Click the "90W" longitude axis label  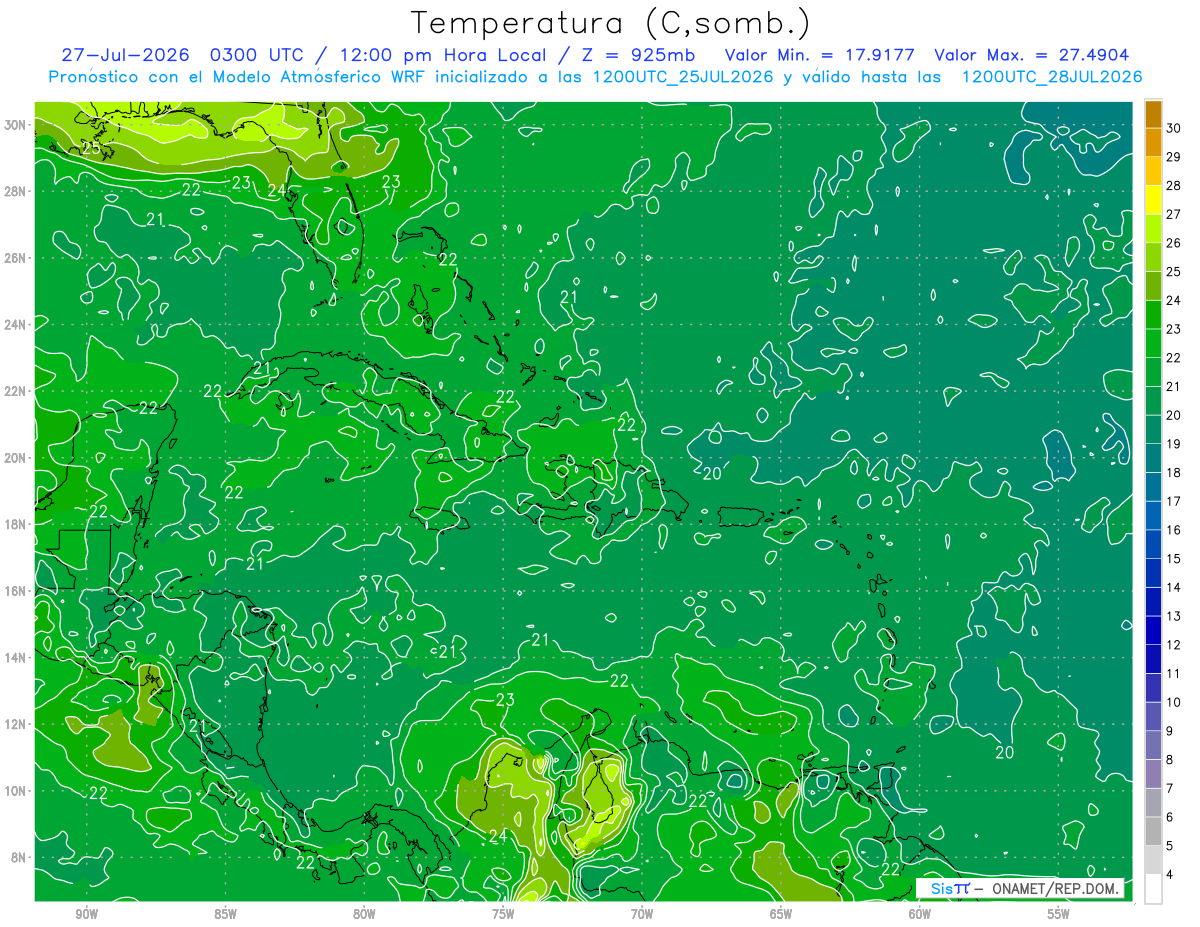coord(86,914)
